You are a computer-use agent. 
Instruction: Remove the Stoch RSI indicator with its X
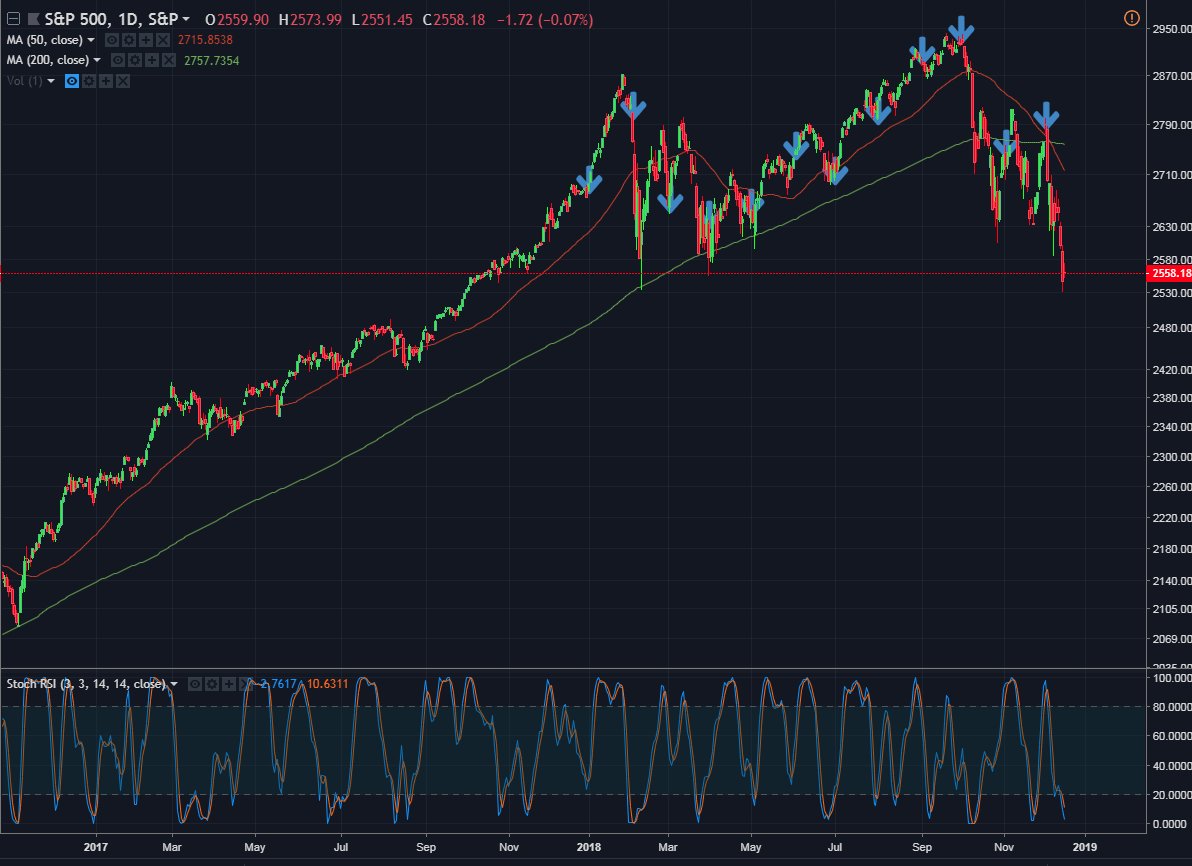[246, 684]
